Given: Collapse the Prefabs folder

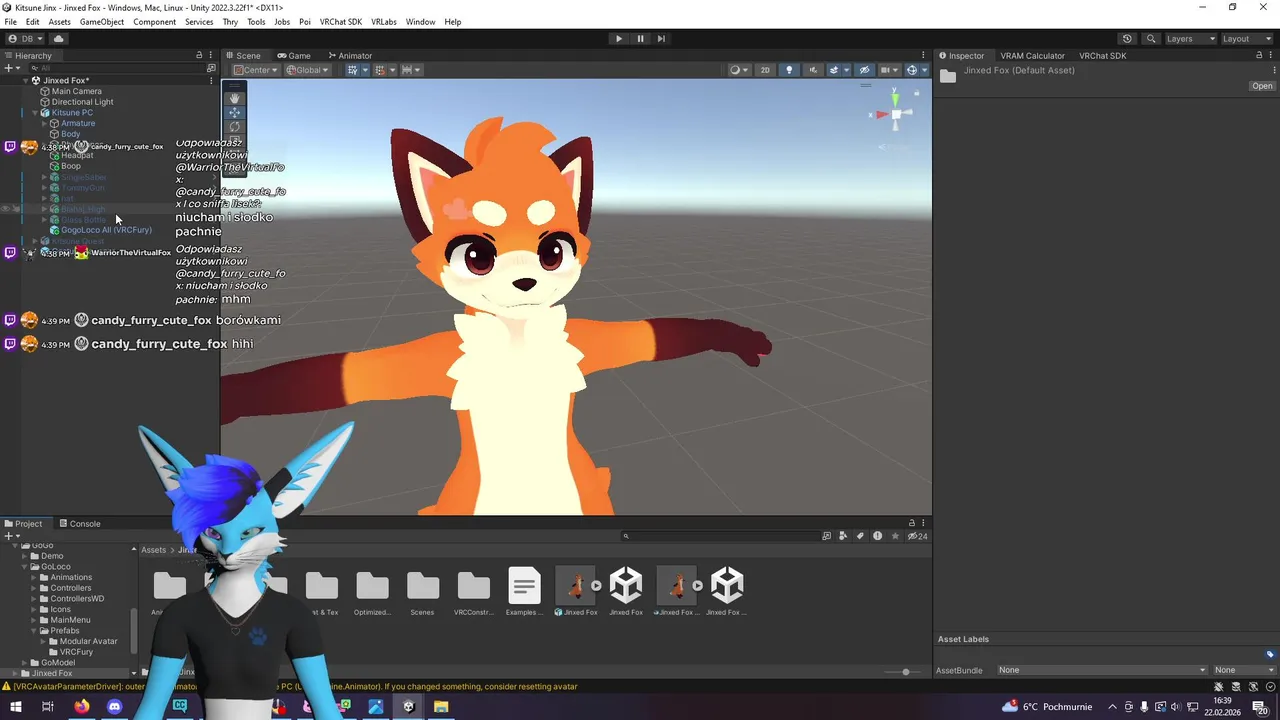Looking at the screenshot, I should click(35, 631).
